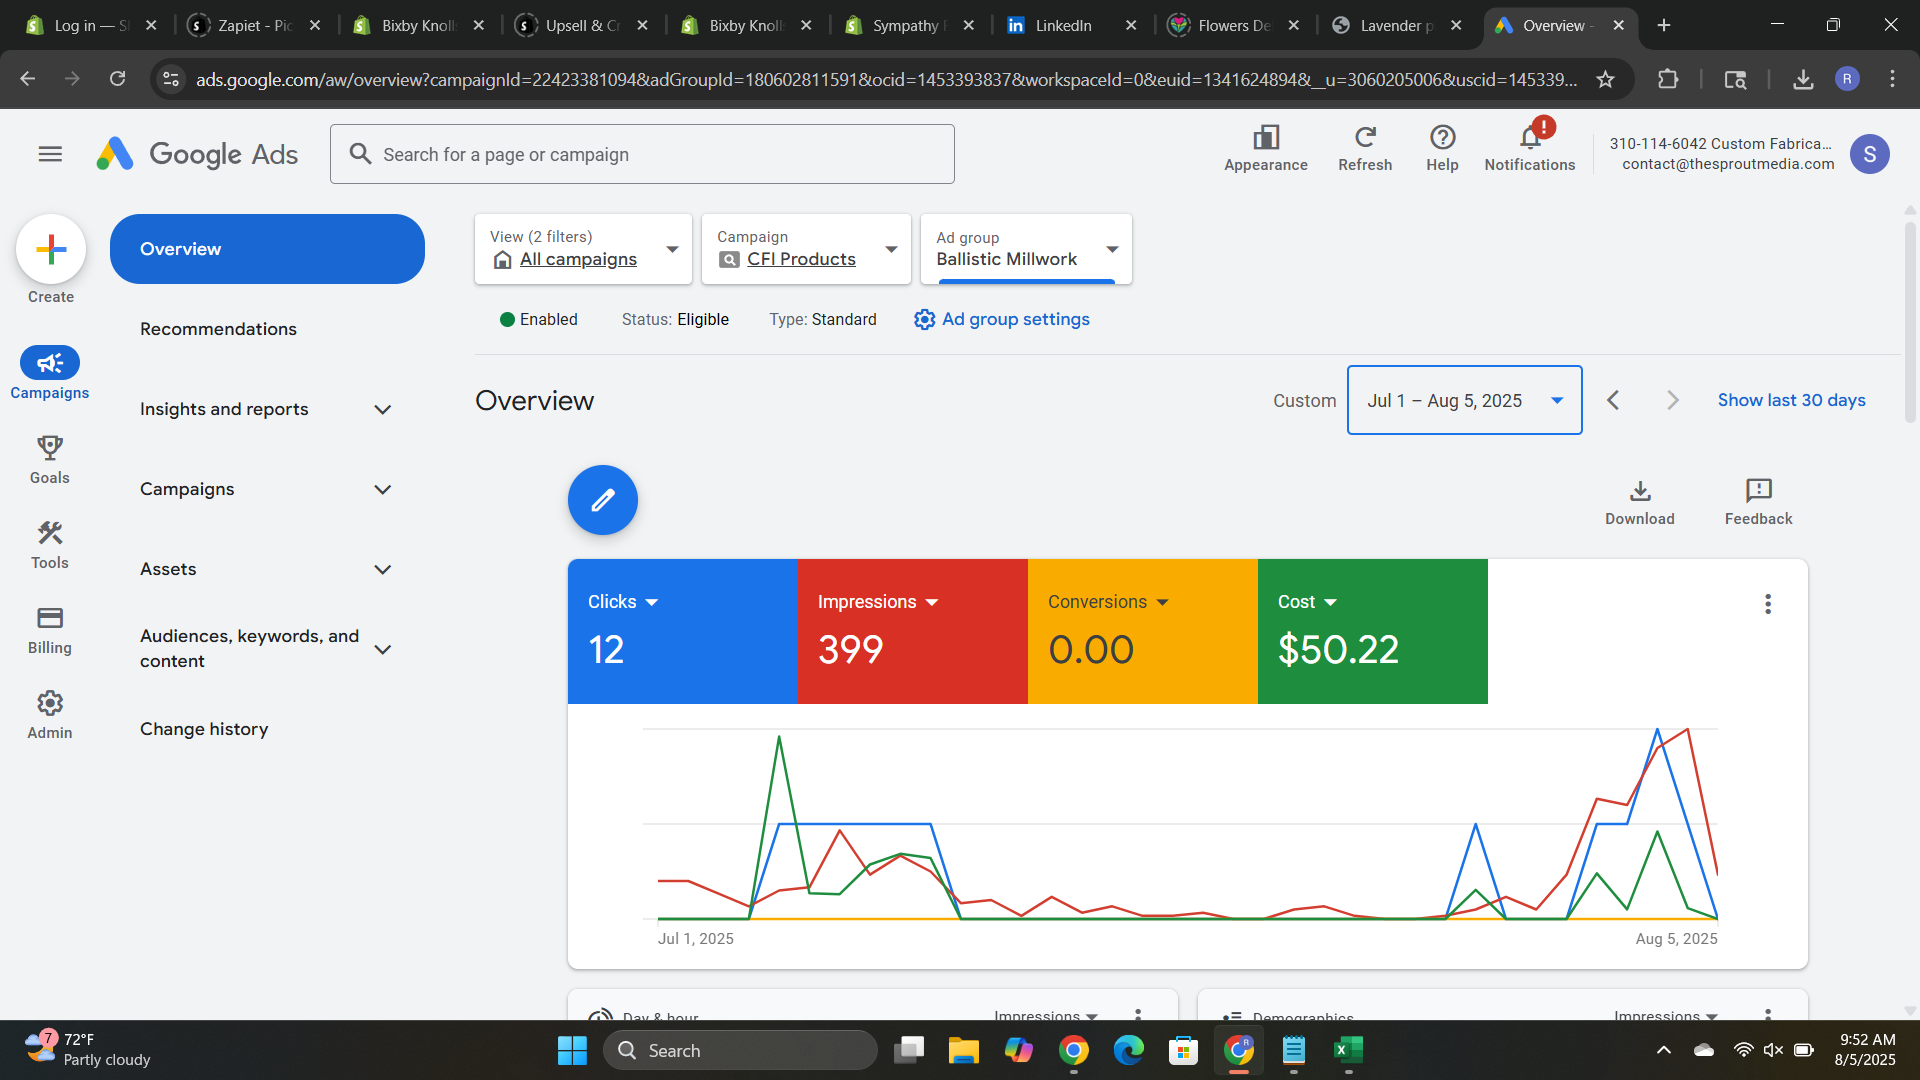Open the Notifications bell
1920x1080 pixels.
(x=1529, y=148)
